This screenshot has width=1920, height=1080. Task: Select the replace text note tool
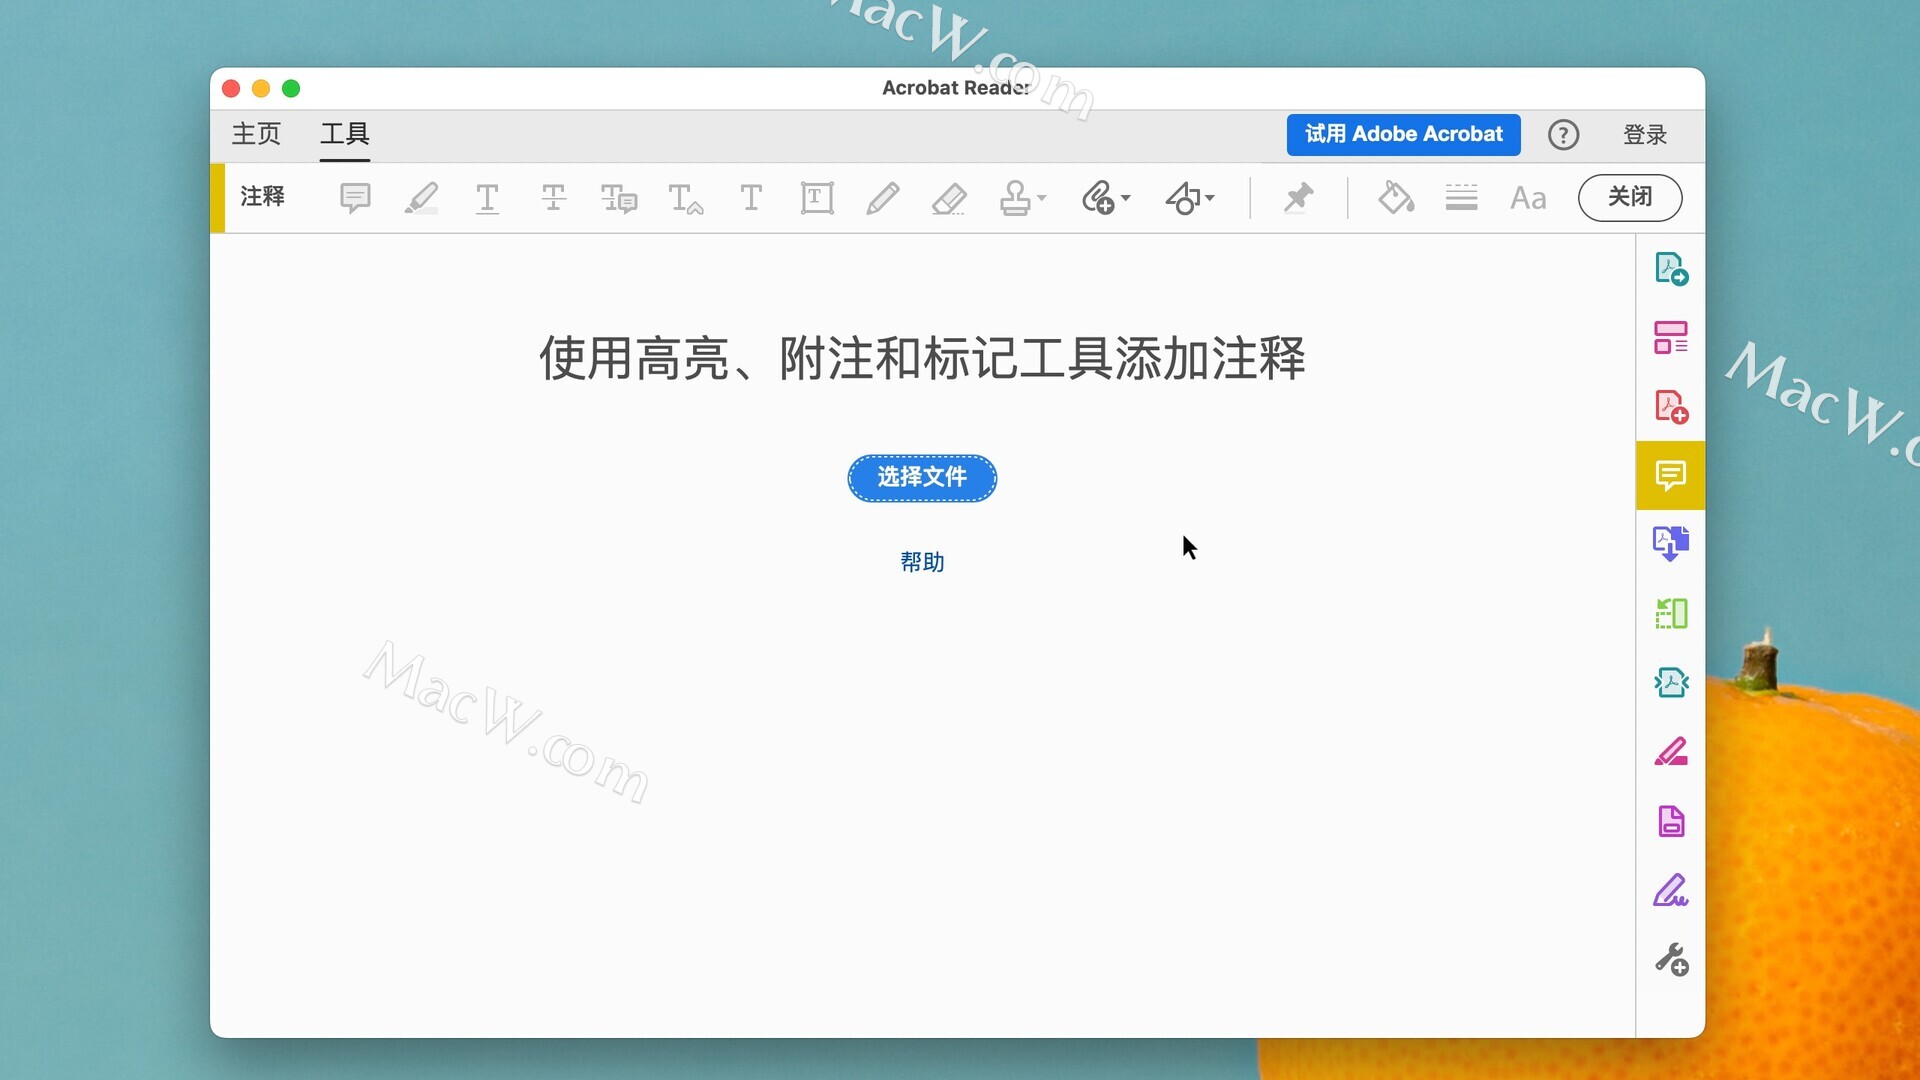click(x=619, y=198)
